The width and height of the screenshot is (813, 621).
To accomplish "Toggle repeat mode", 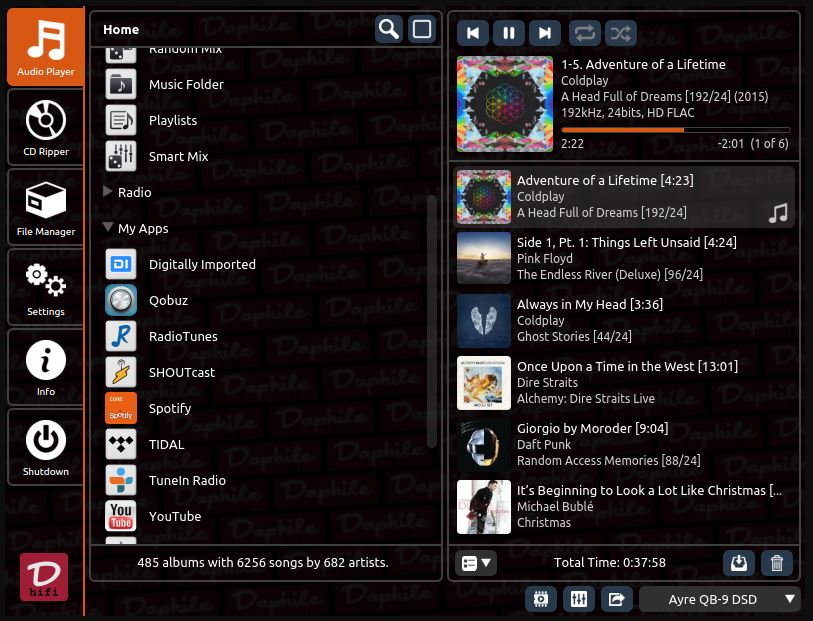I will point(585,33).
